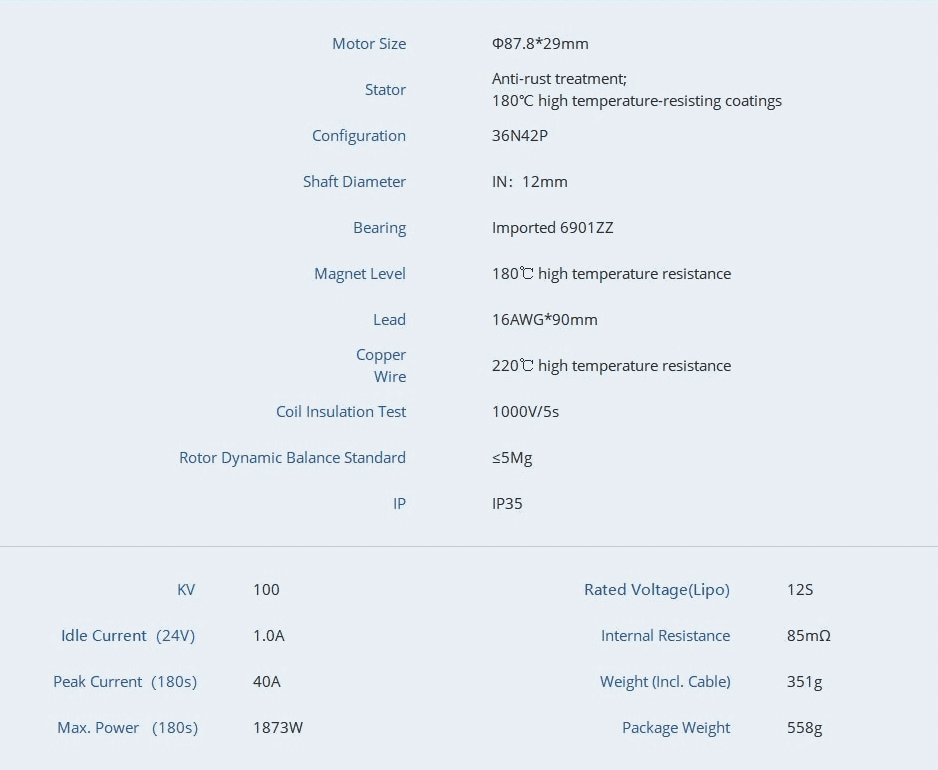Click the Shaft Diameter label
The height and width of the screenshot is (770, 938).
354,182
